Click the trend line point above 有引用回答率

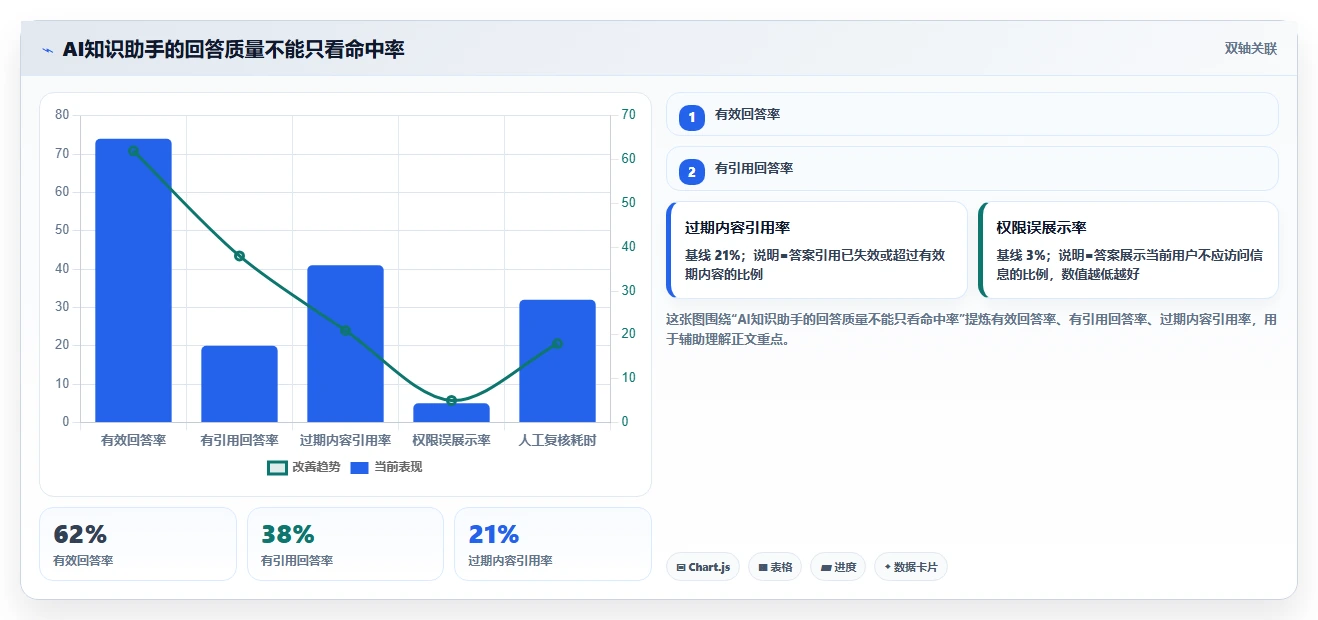click(239, 256)
